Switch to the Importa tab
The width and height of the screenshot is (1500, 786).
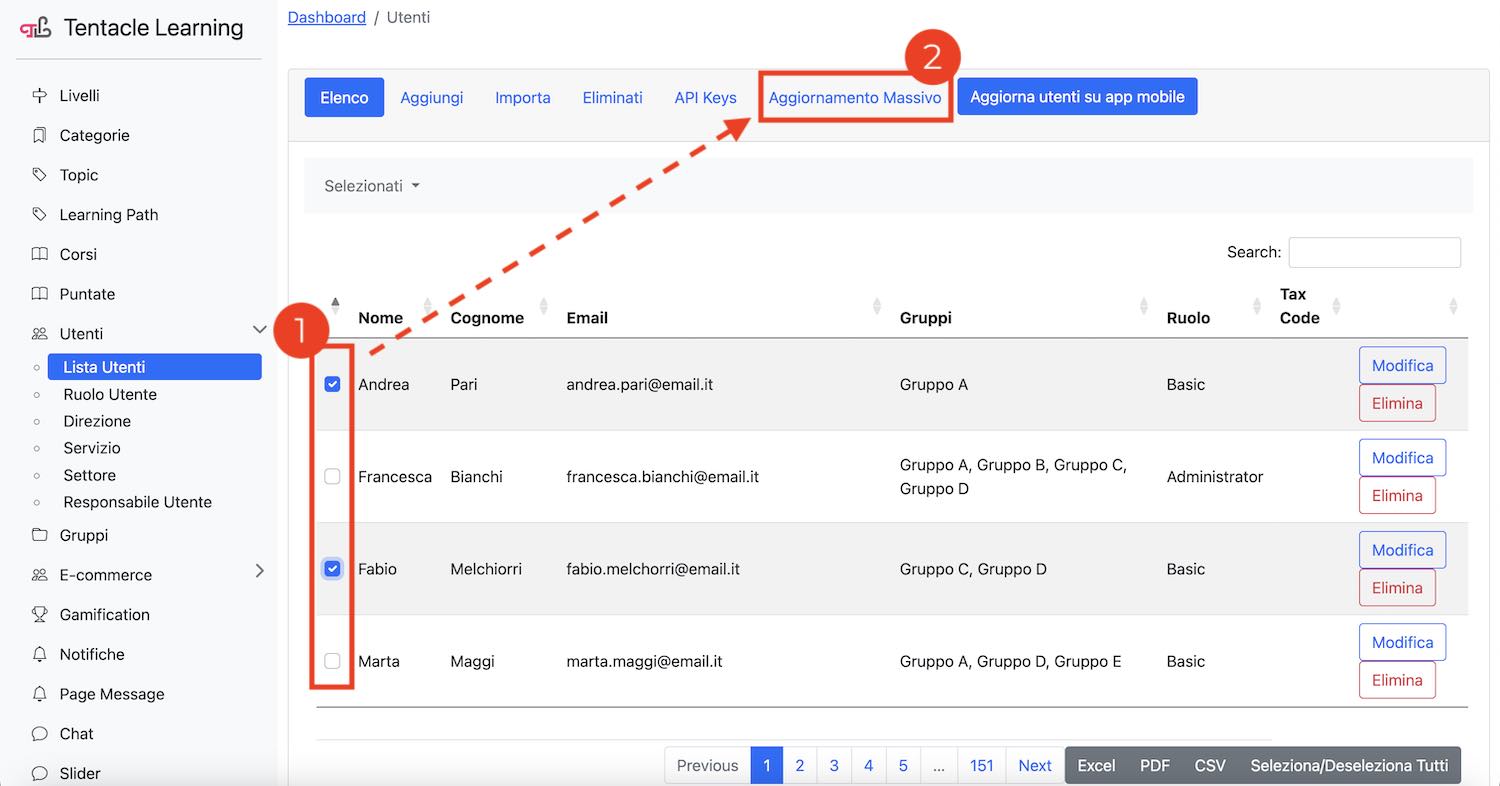[522, 97]
